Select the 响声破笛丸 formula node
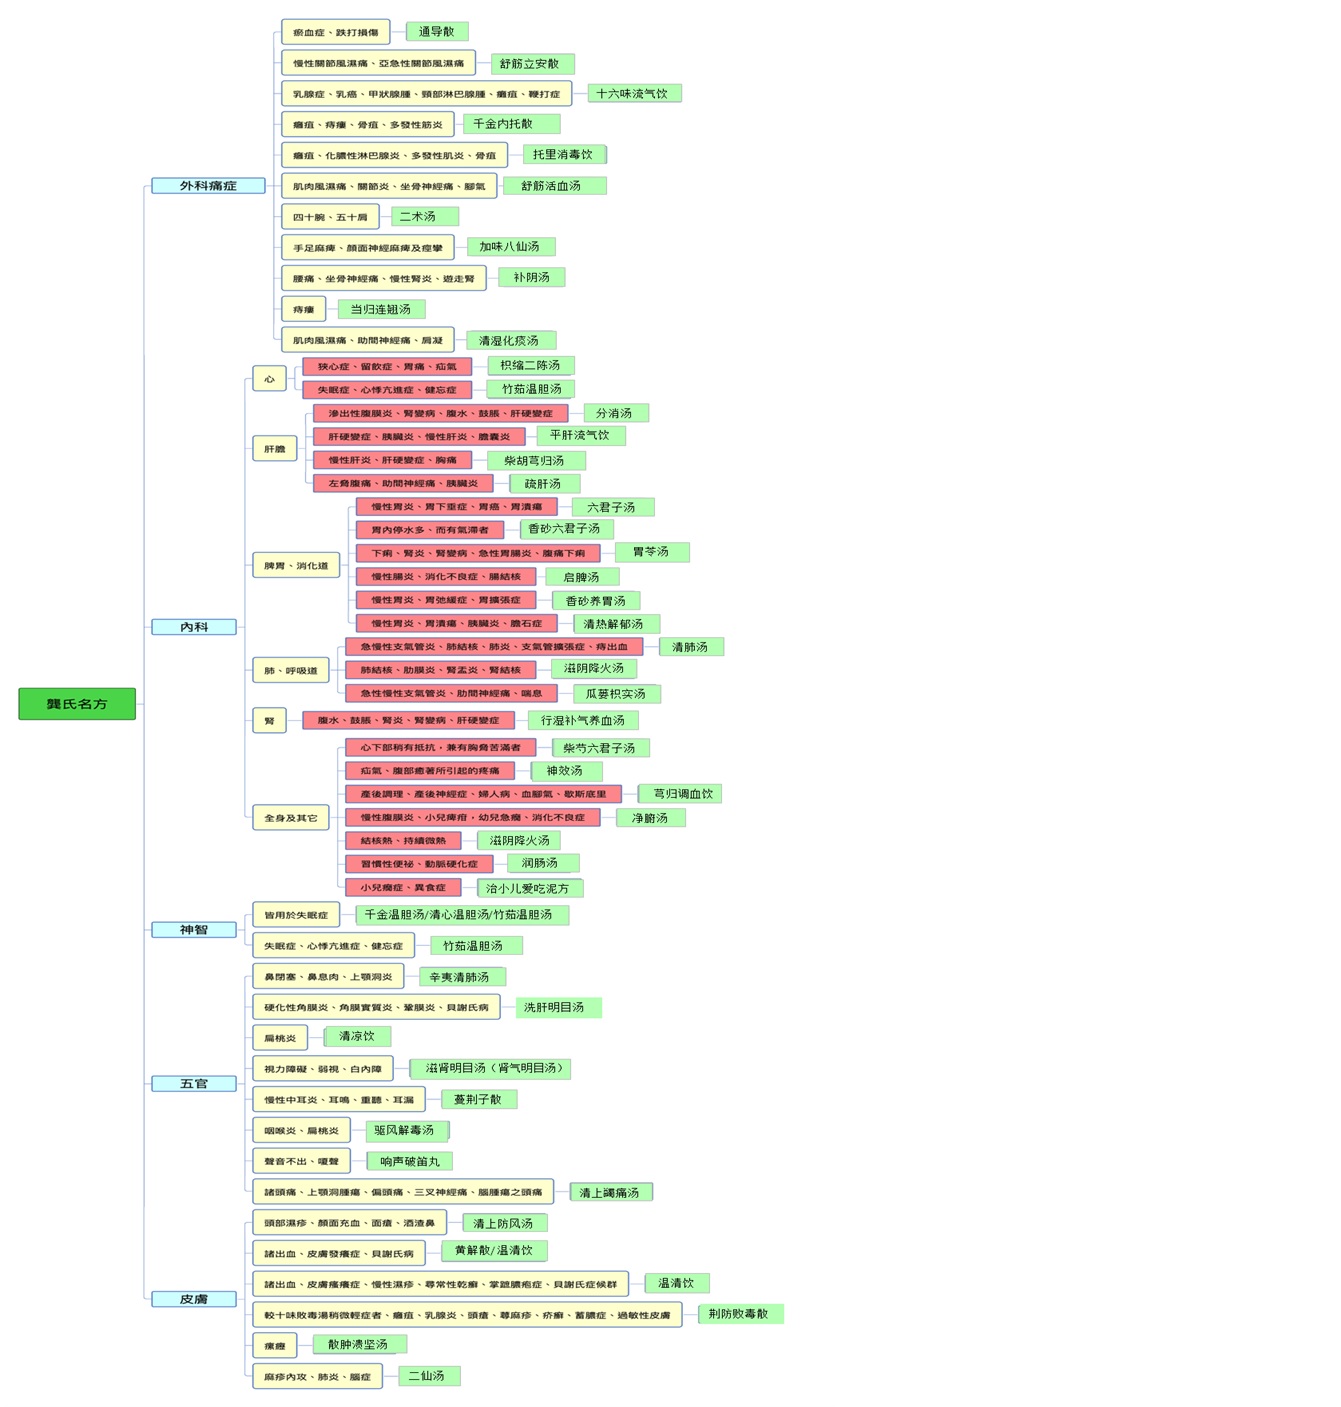 410,1161
